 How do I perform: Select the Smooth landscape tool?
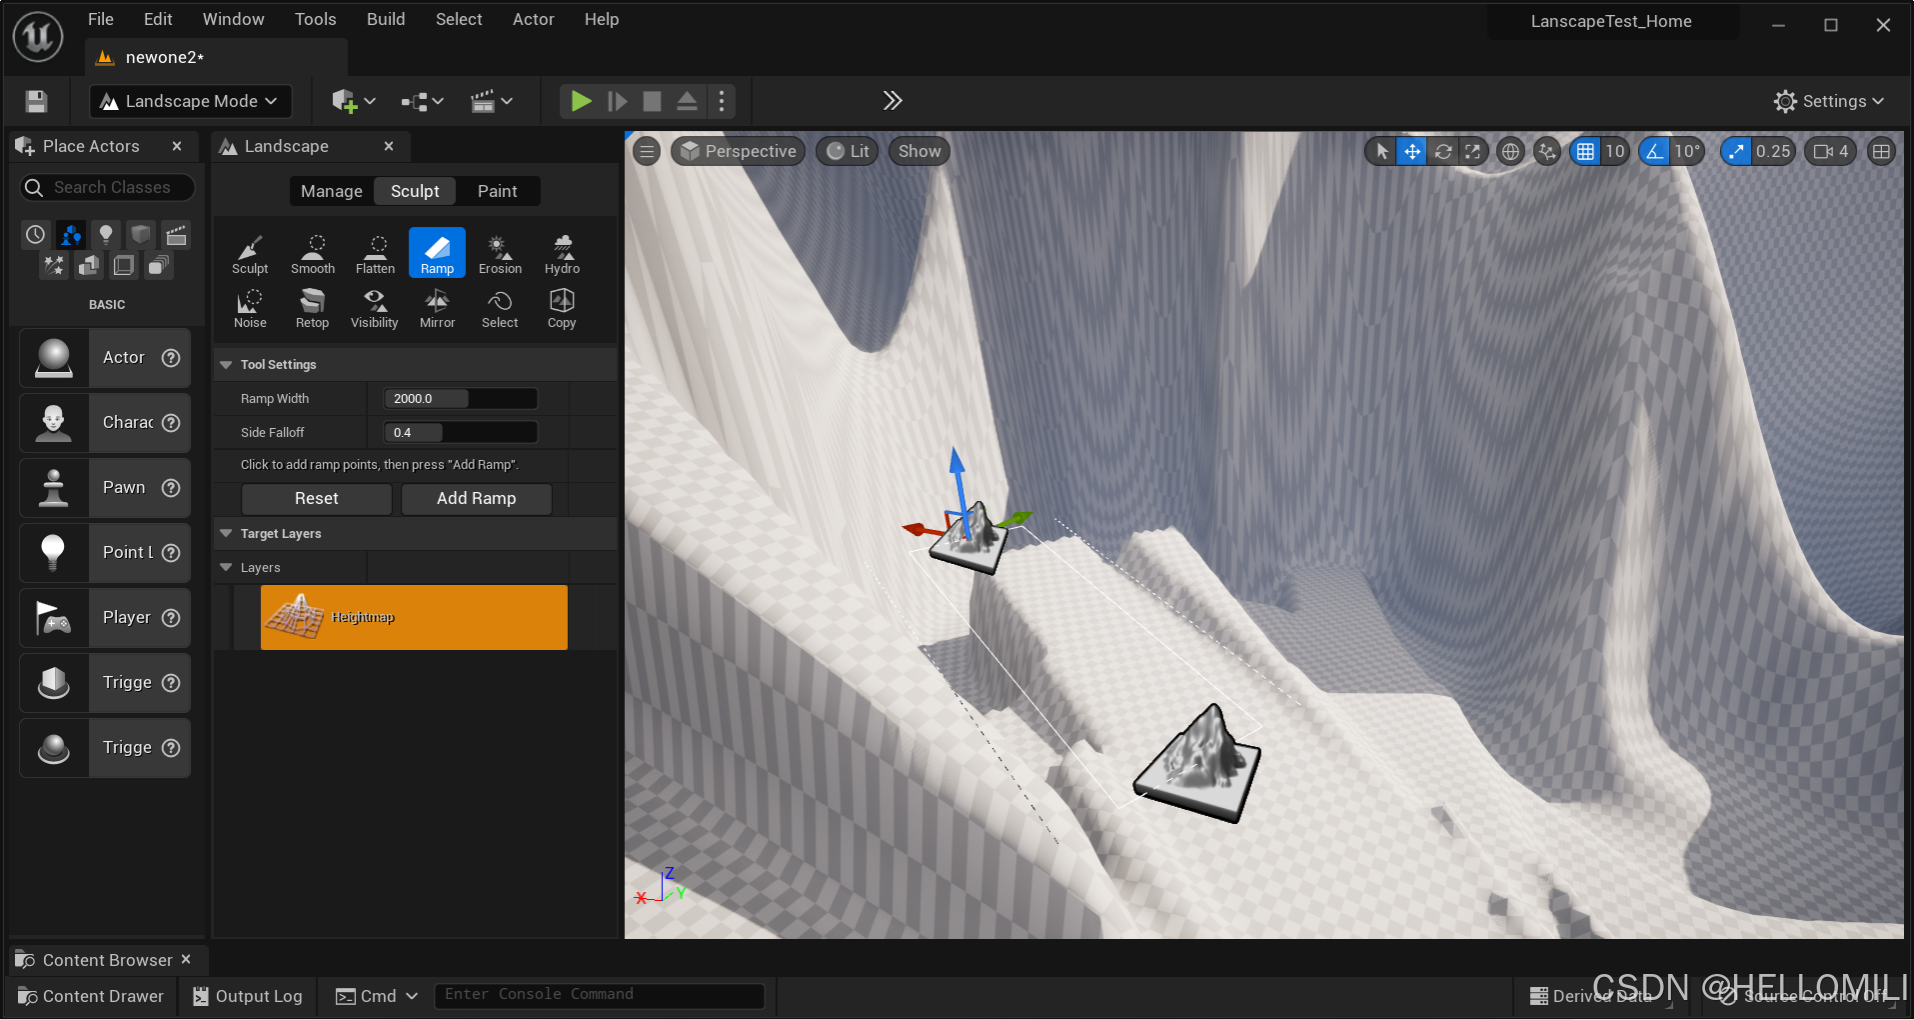pyautogui.click(x=313, y=254)
